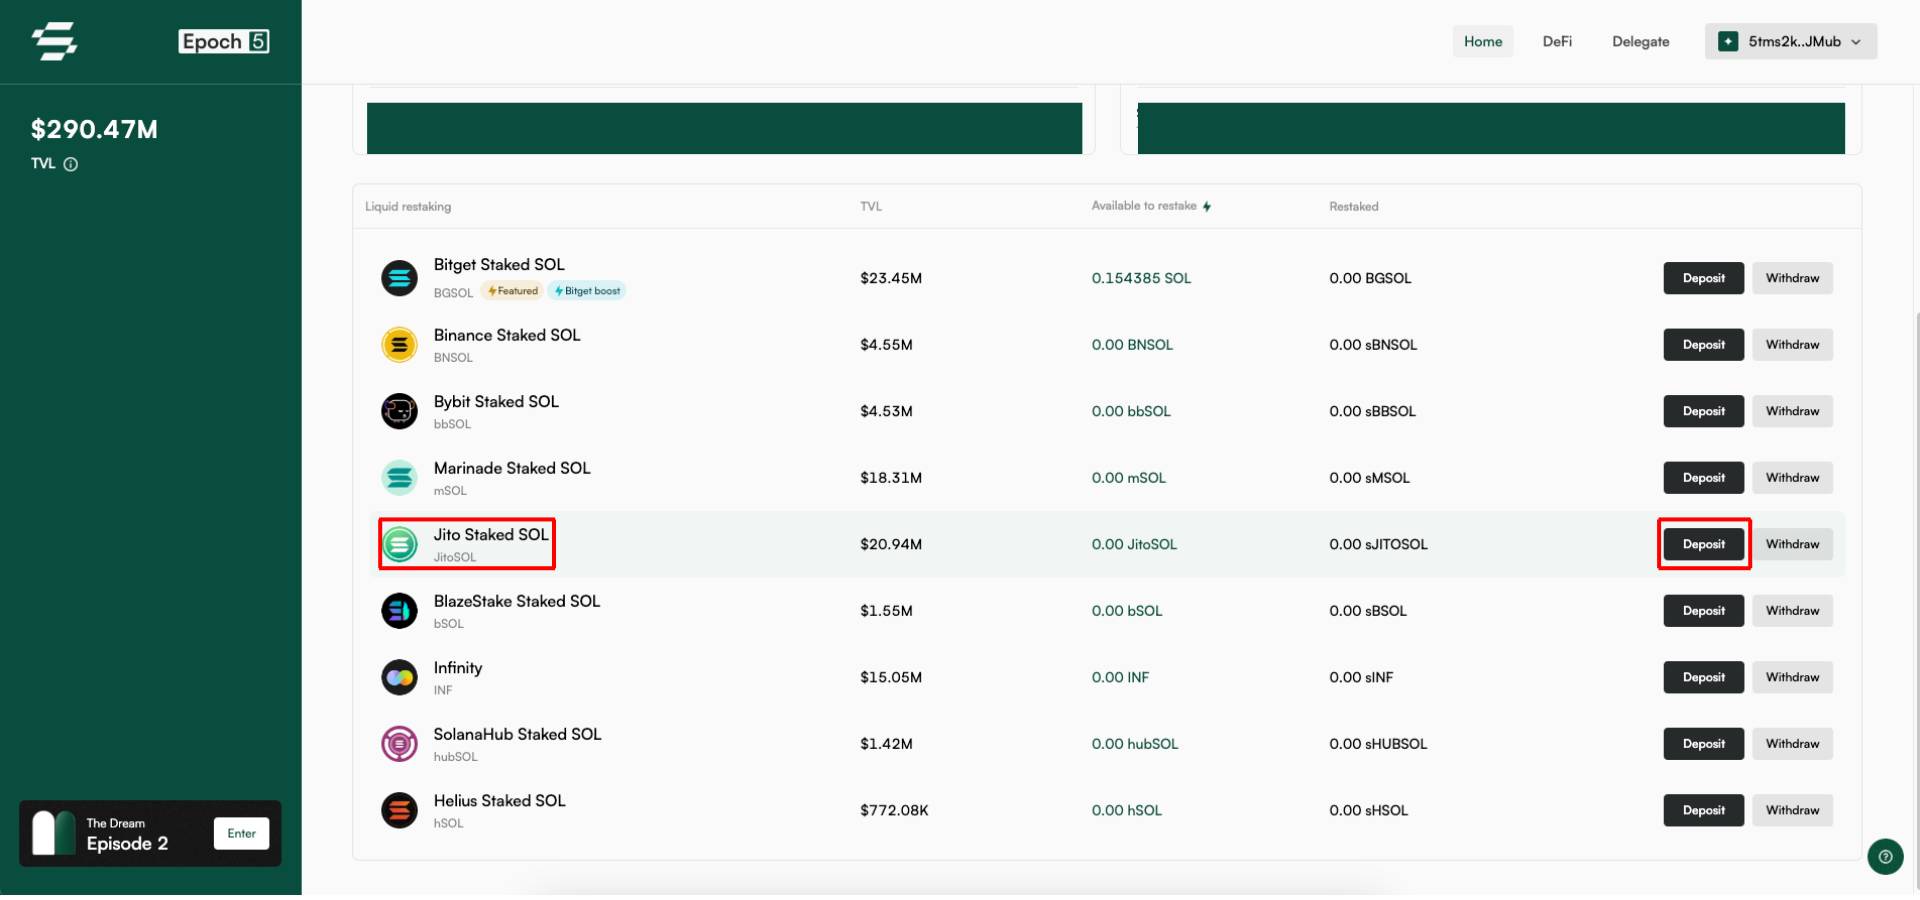Expand the 5tms2k..JMub wallet dropdown
The height and width of the screenshot is (900, 1920).
pyautogui.click(x=1791, y=42)
